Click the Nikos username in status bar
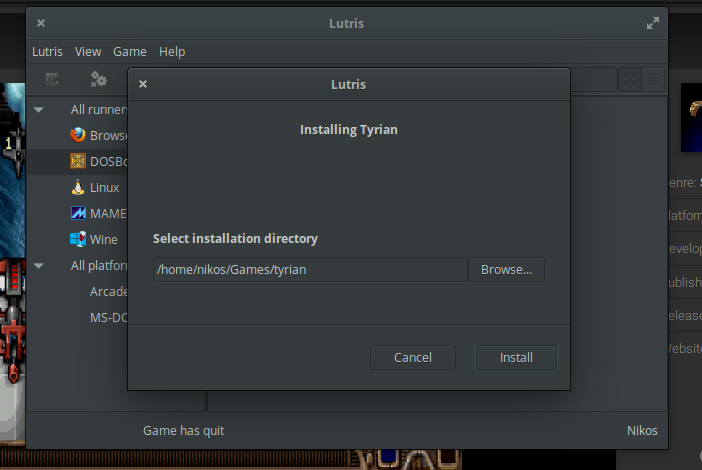702x470 pixels. tap(642, 431)
